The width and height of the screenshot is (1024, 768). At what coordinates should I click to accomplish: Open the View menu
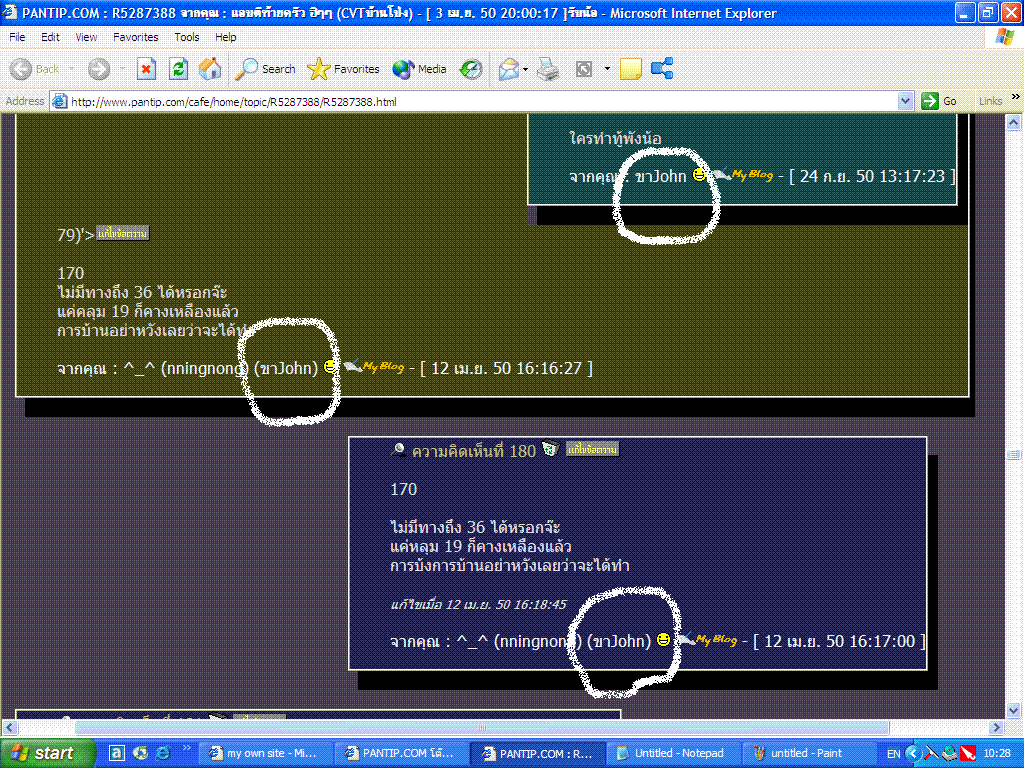(86, 37)
